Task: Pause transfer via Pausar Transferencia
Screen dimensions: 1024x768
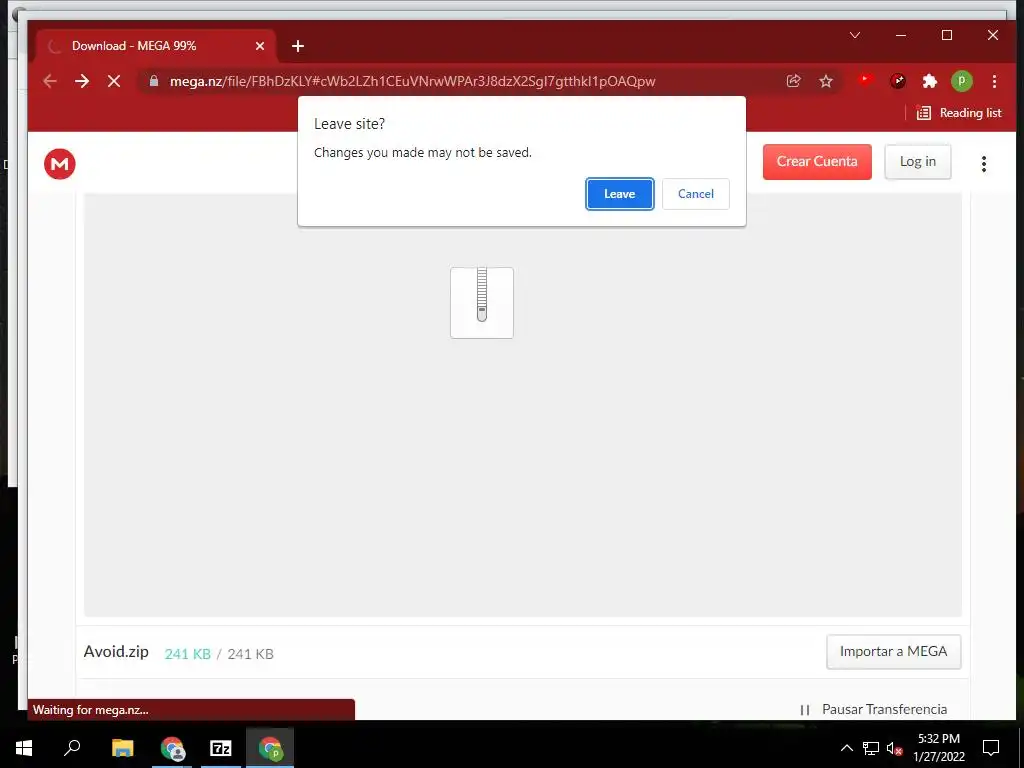Action: [874, 709]
